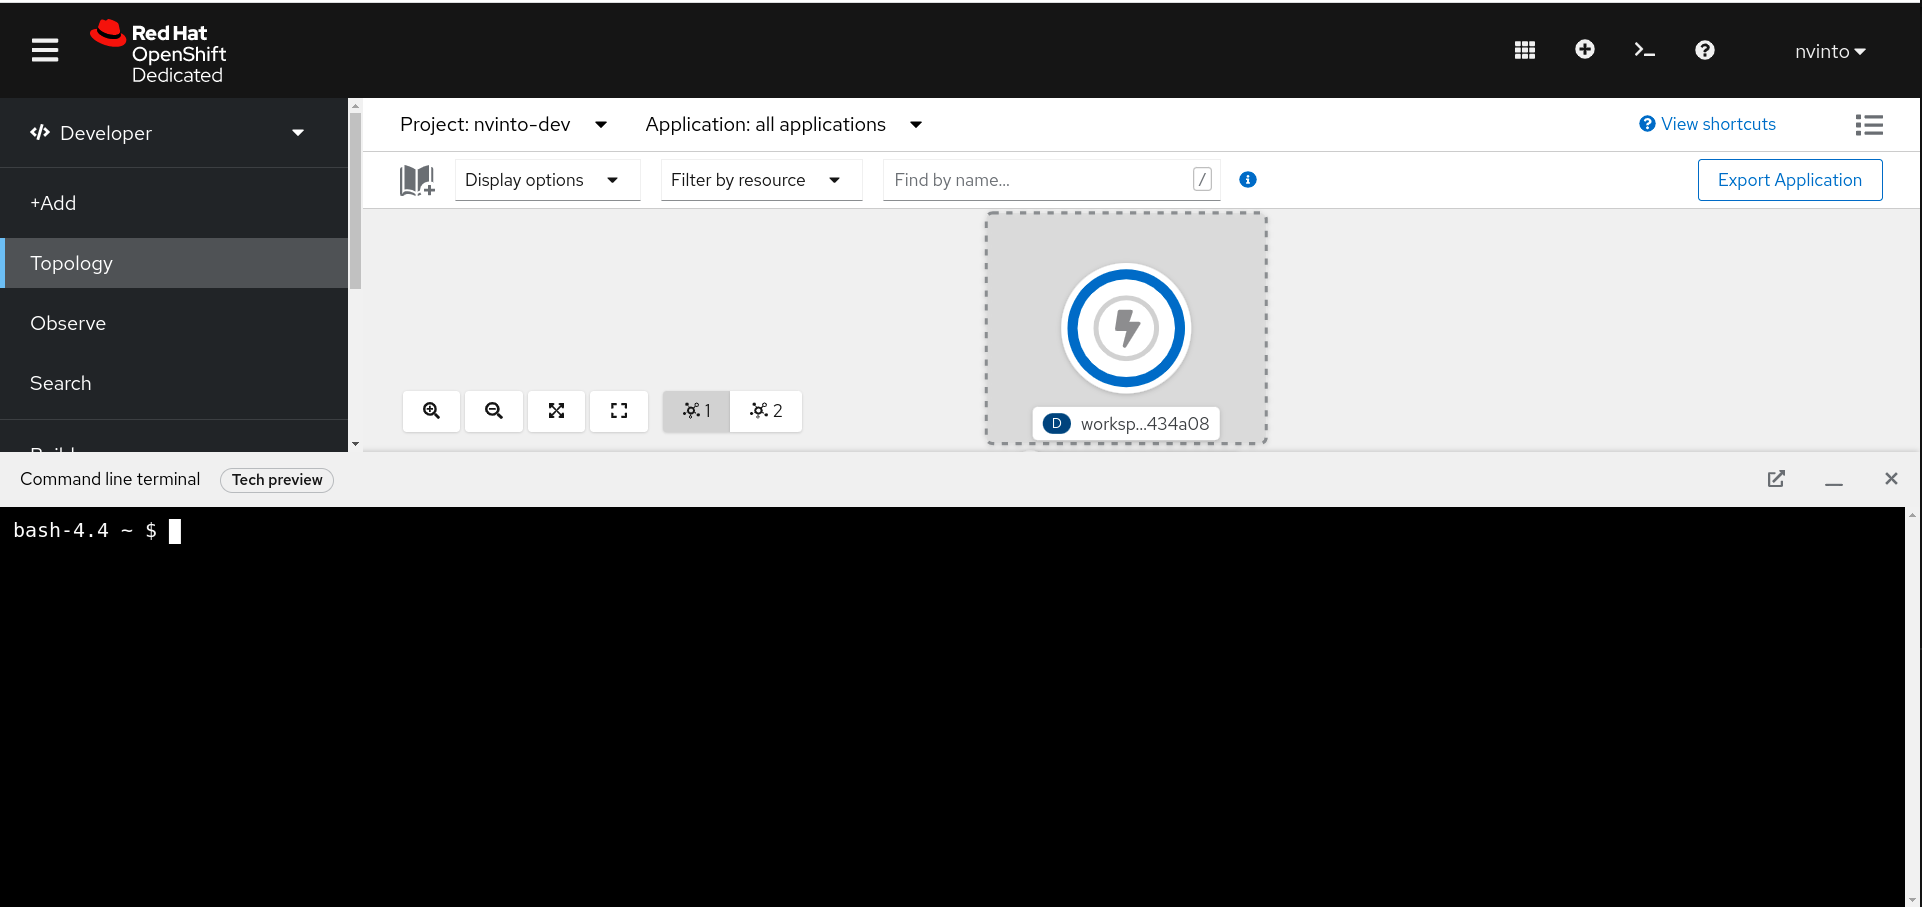Open the Filter by resource dropdown
The image size is (1922, 907).
coord(760,180)
